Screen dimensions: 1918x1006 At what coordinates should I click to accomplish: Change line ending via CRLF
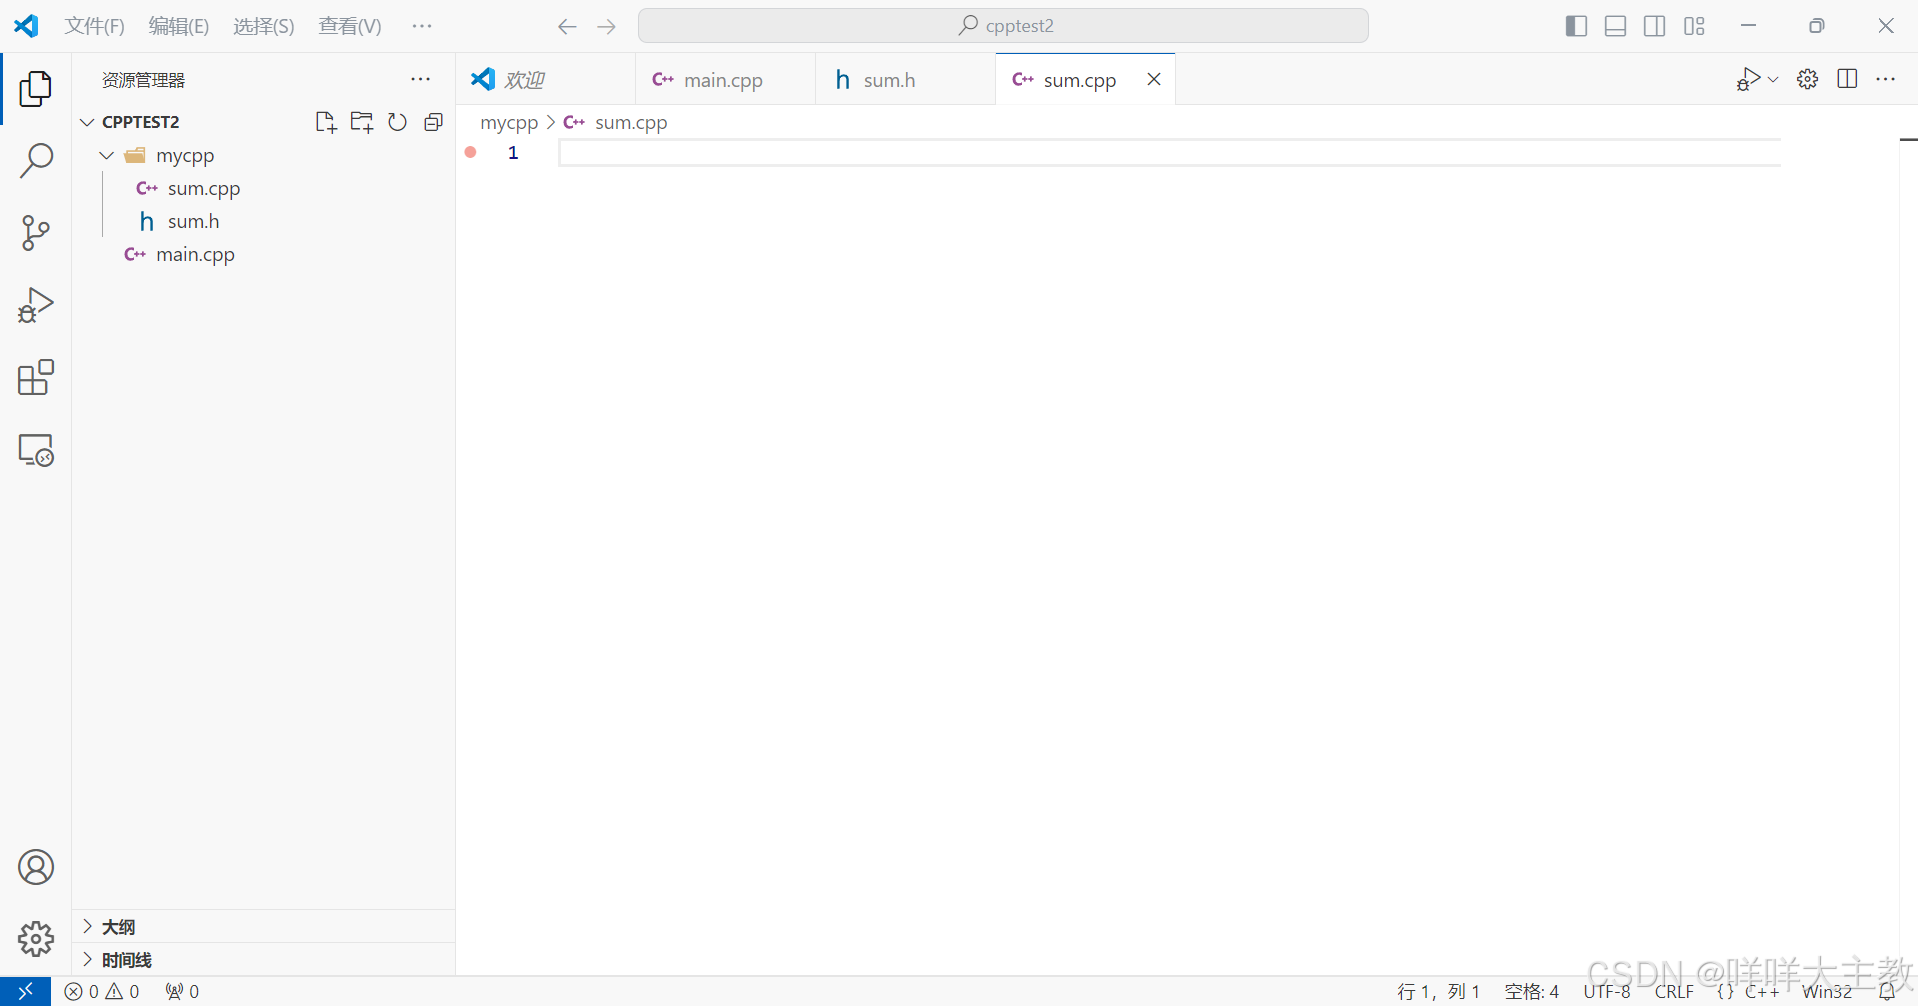1674,991
